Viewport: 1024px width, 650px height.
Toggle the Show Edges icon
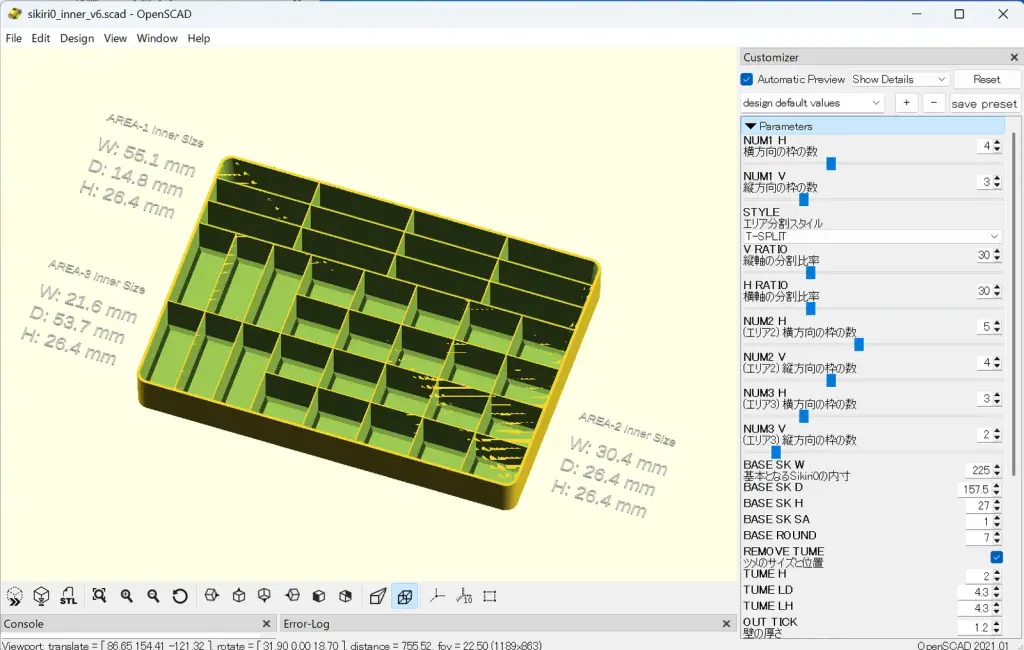(x=490, y=596)
